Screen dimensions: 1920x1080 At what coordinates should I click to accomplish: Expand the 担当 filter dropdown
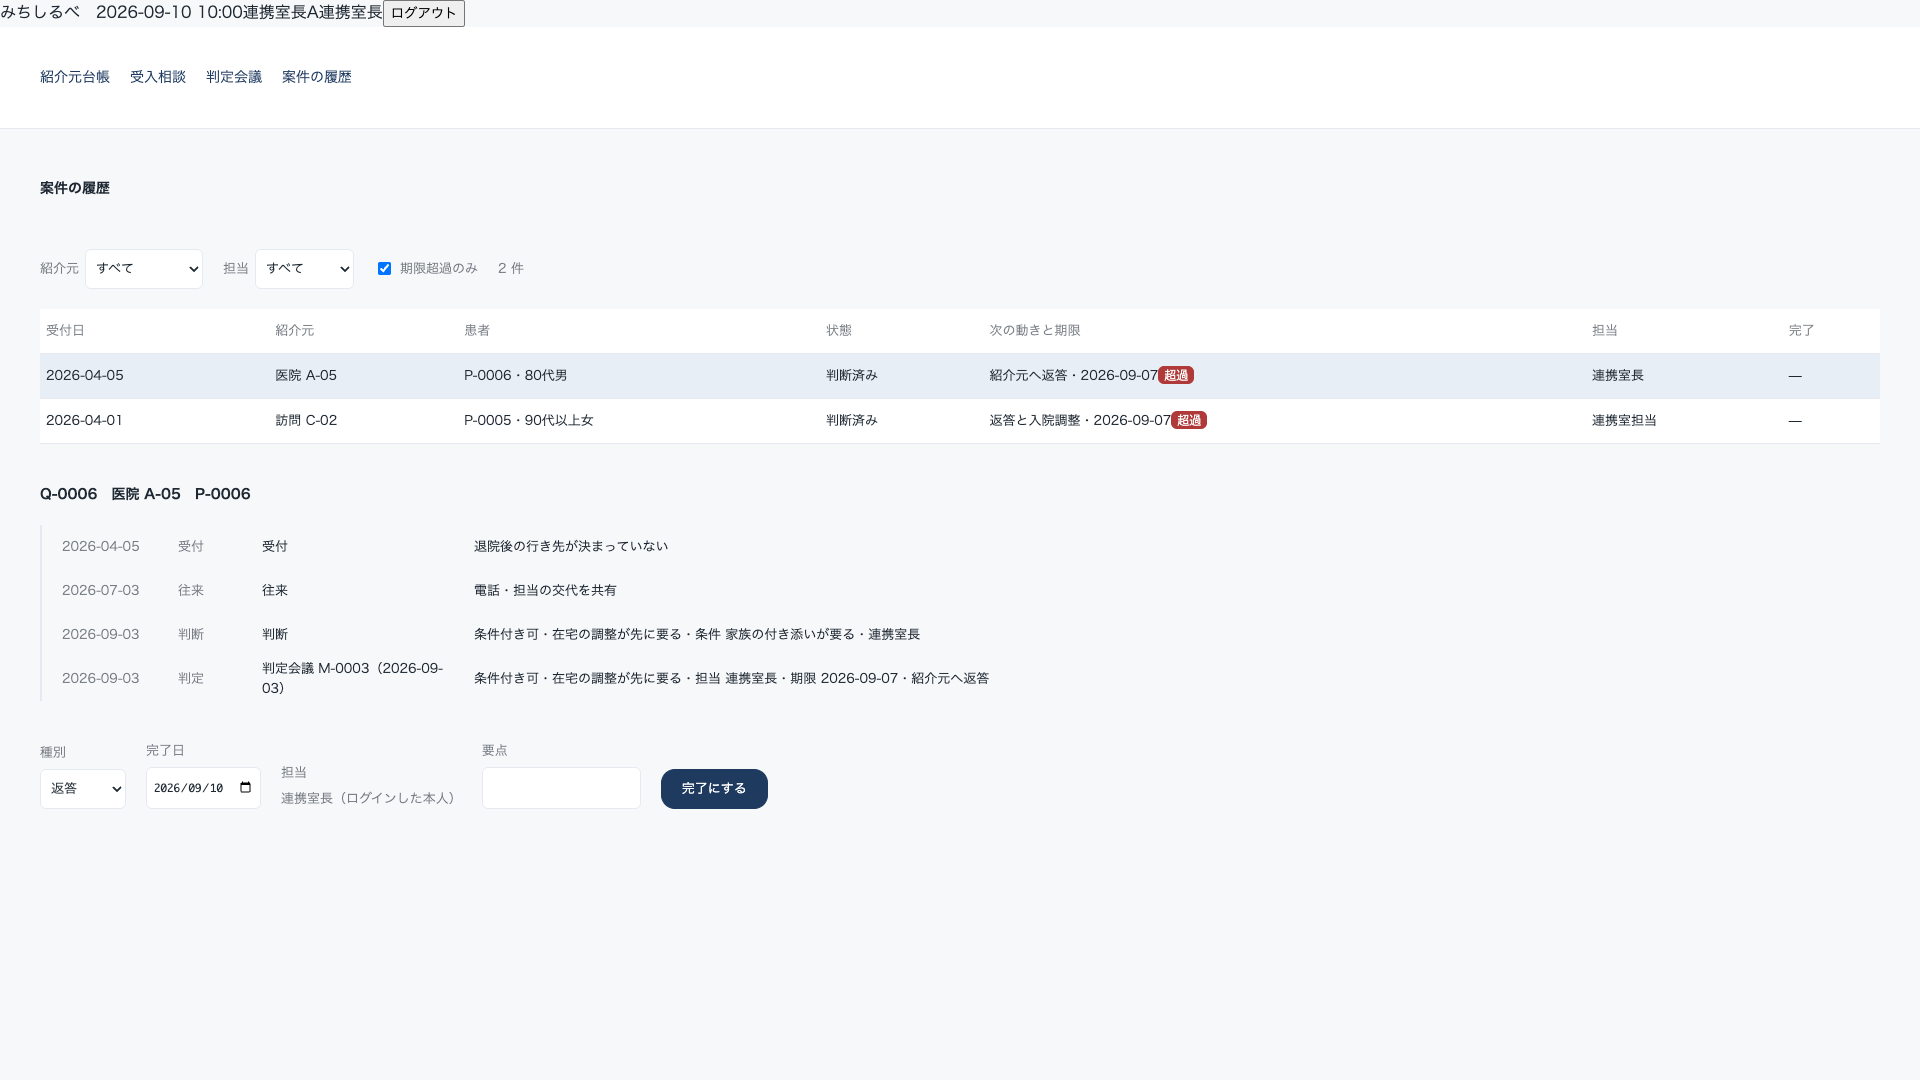[x=304, y=269]
